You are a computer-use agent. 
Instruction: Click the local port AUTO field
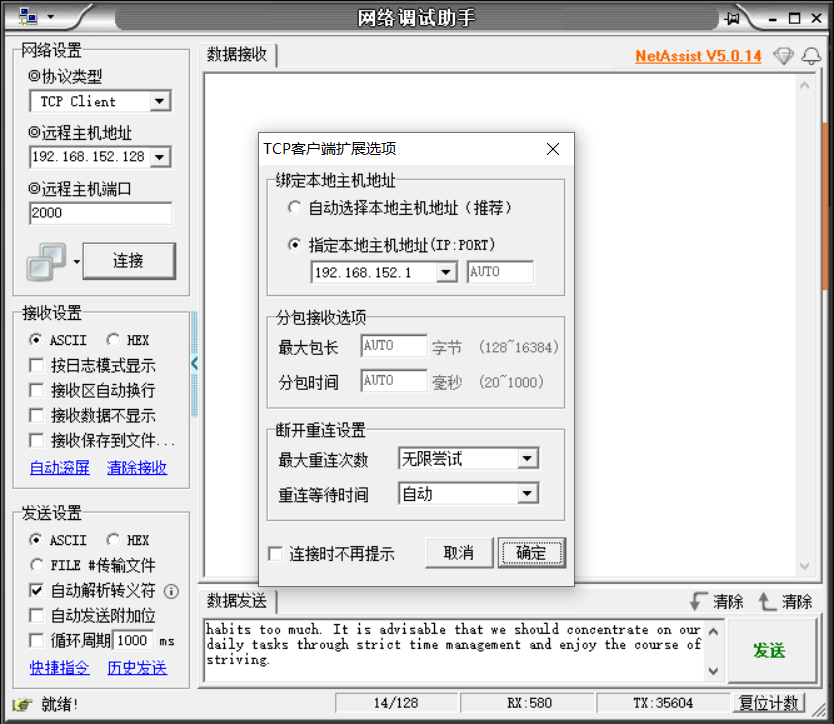[500, 272]
